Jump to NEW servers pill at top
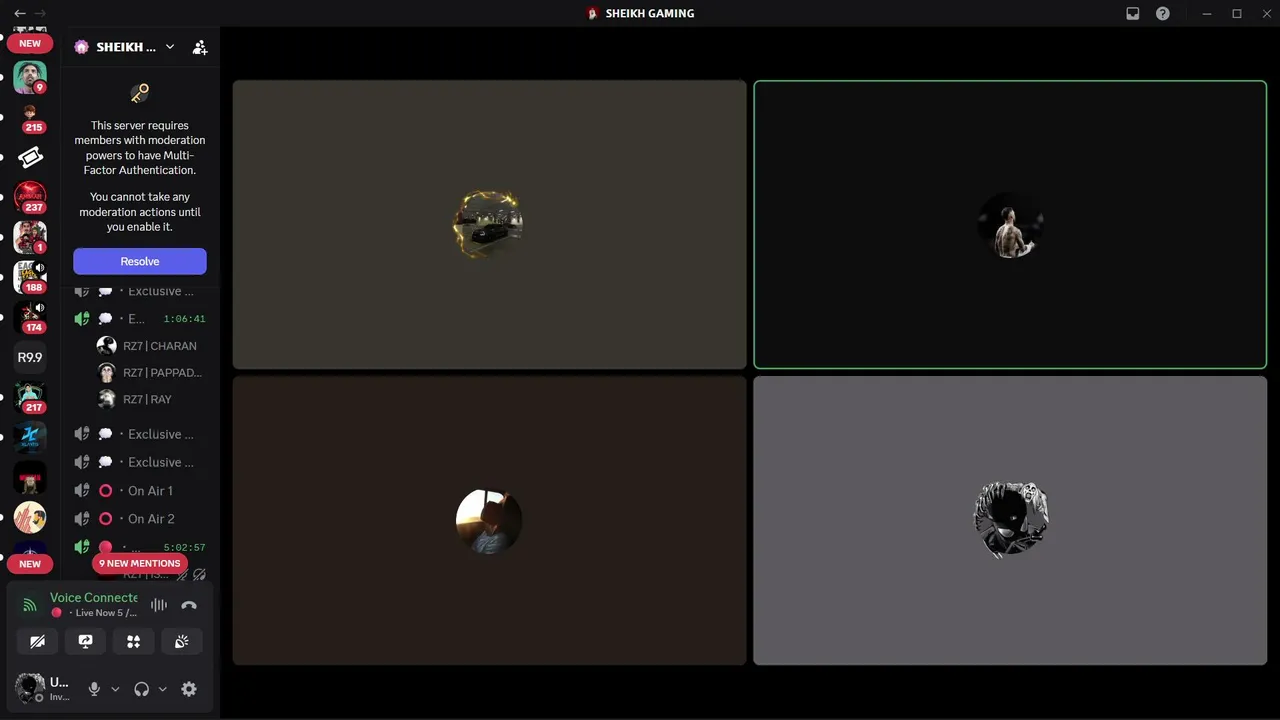1280x720 pixels. (30, 43)
